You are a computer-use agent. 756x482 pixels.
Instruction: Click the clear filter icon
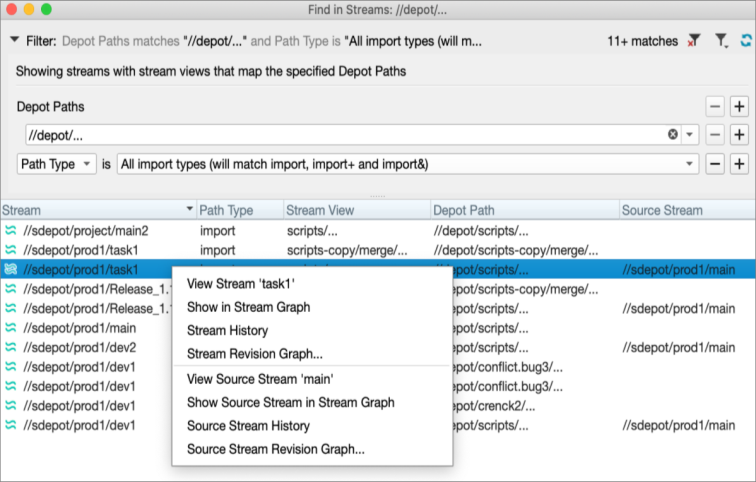(x=694, y=41)
